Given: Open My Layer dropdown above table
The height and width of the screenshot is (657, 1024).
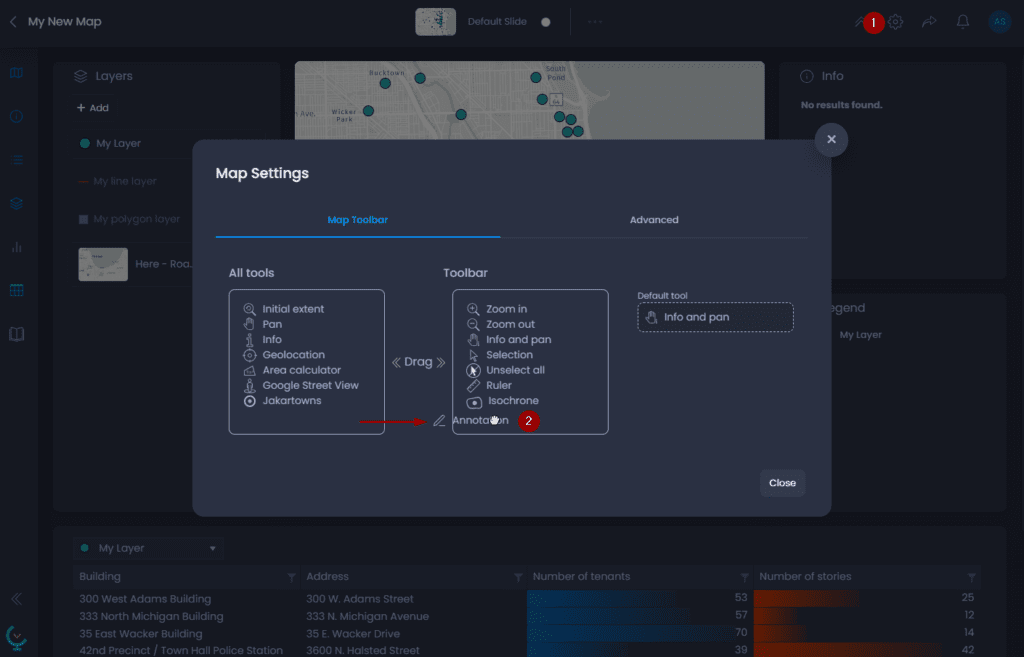Looking at the screenshot, I should click(x=148, y=549).
